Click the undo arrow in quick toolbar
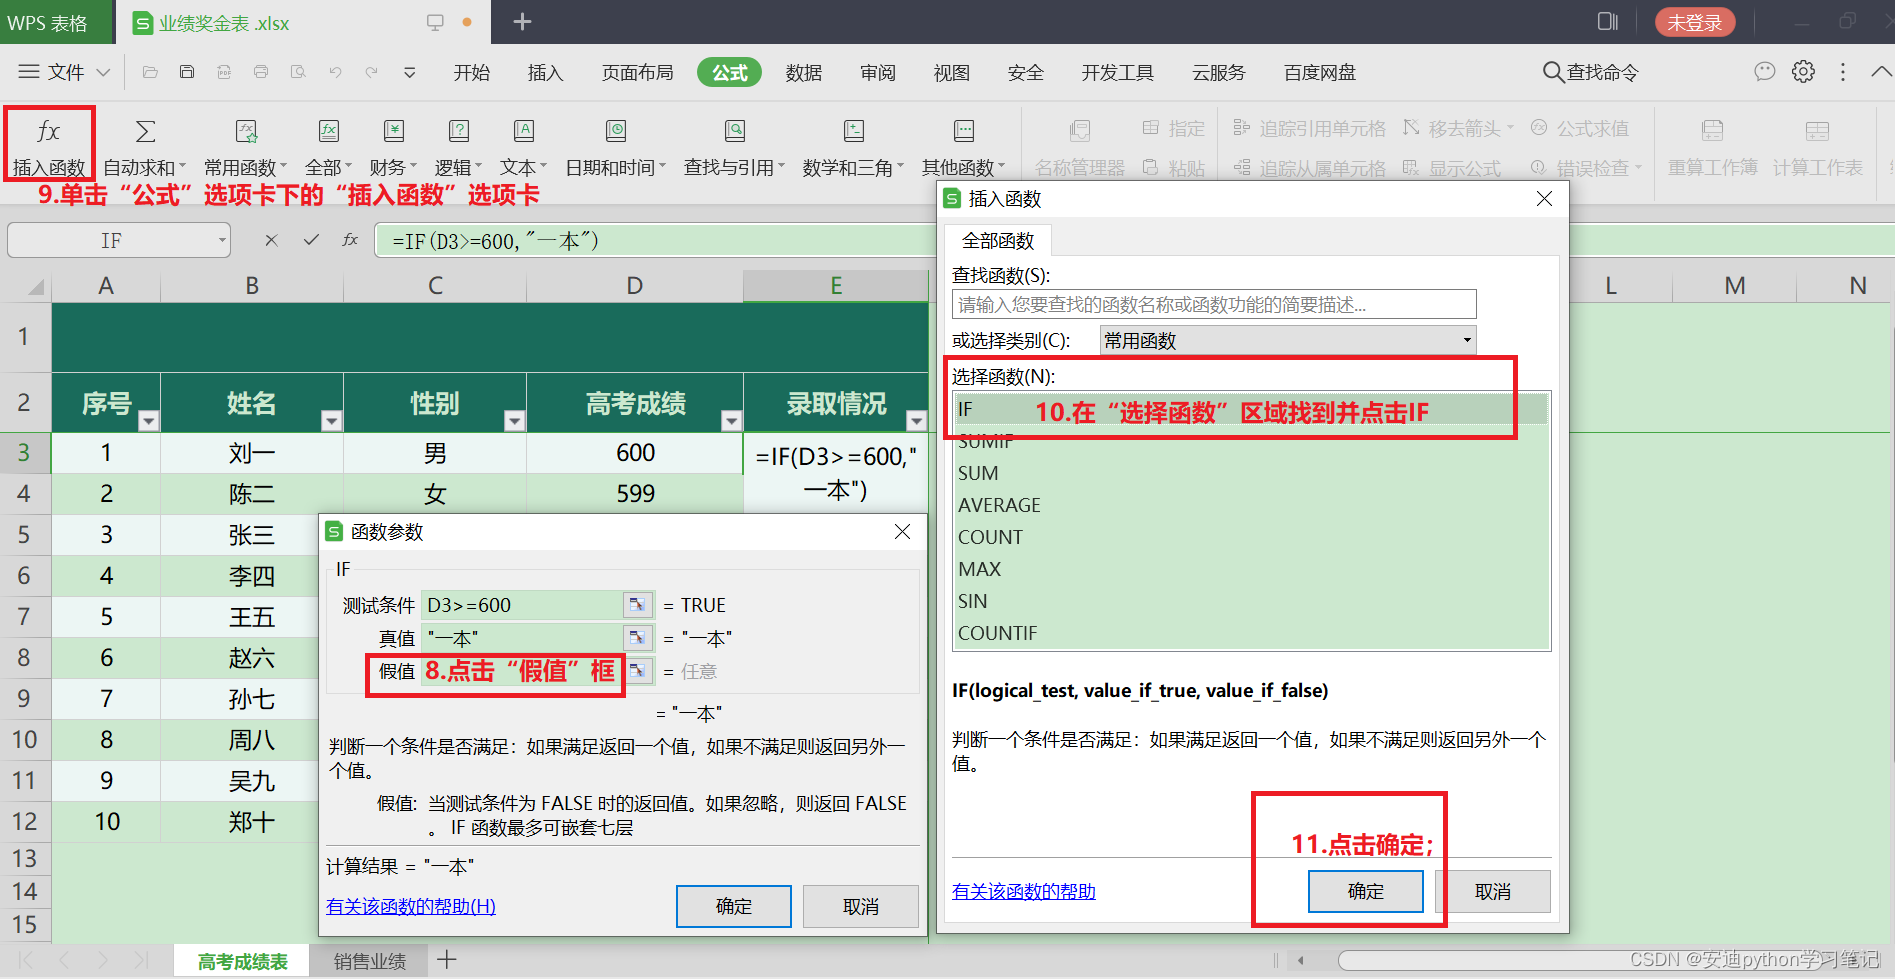1895x979 pixels. pos(335,72)
